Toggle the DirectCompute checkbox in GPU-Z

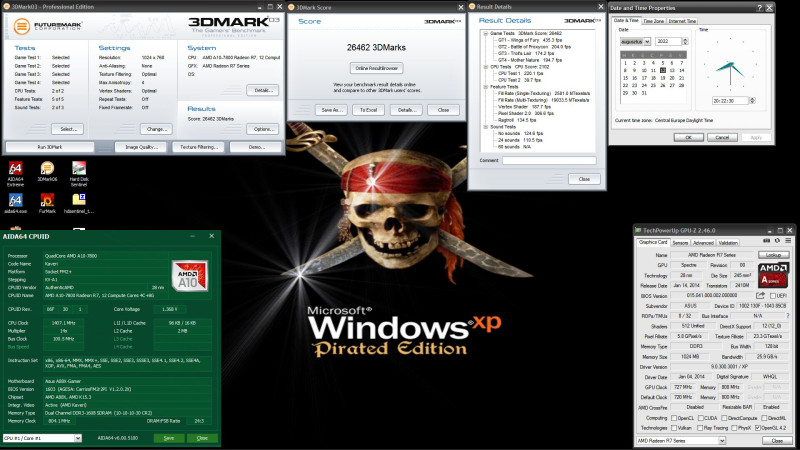[x=724, y=418]
